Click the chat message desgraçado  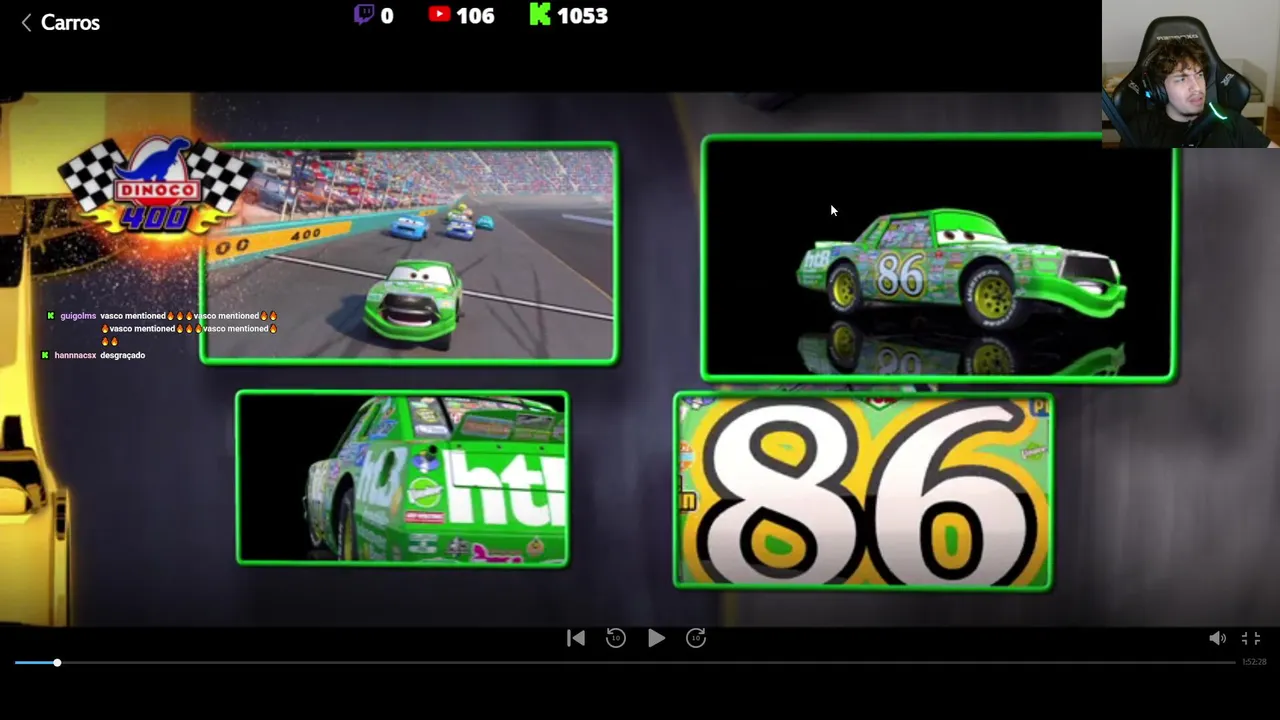tap(123, 355)
